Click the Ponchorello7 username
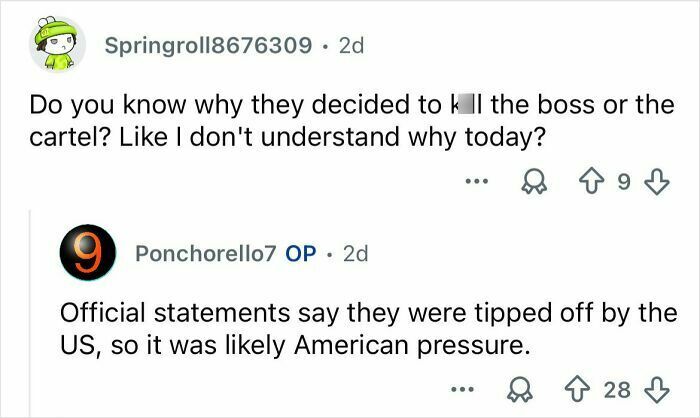 205,254
